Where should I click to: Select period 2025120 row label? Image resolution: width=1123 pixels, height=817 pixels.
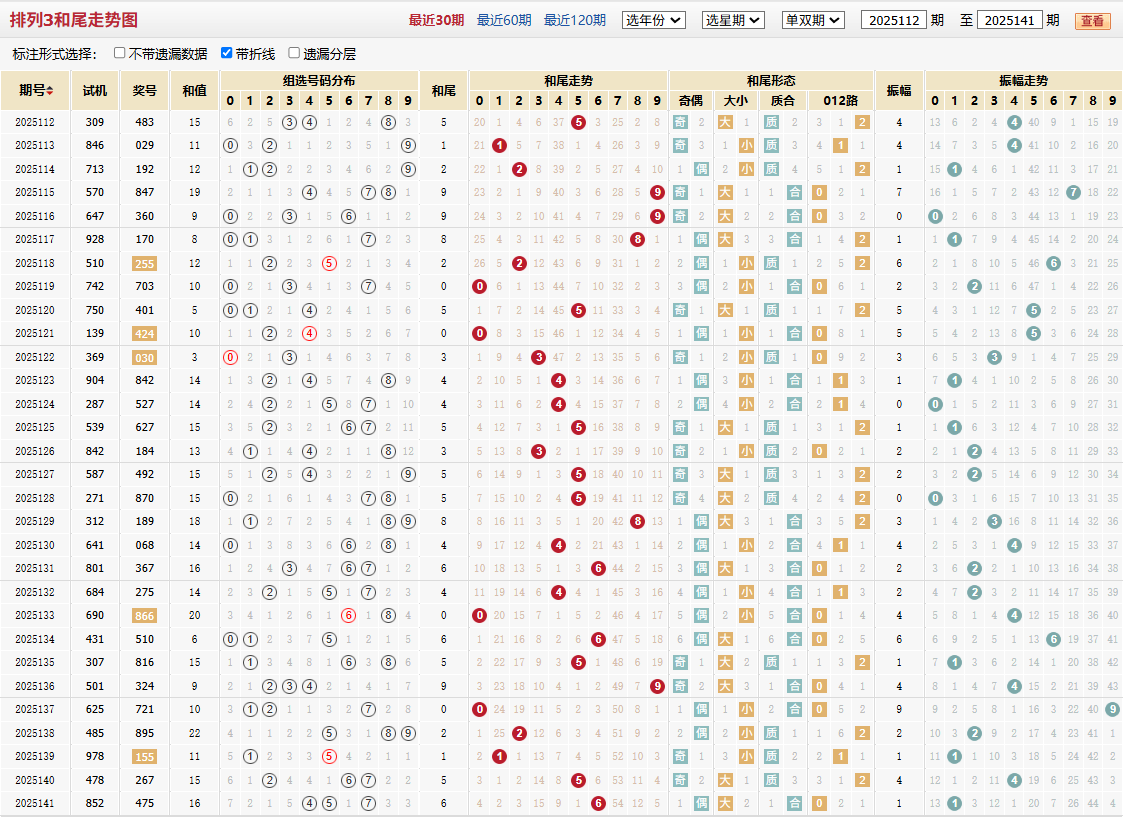point(34,310)
